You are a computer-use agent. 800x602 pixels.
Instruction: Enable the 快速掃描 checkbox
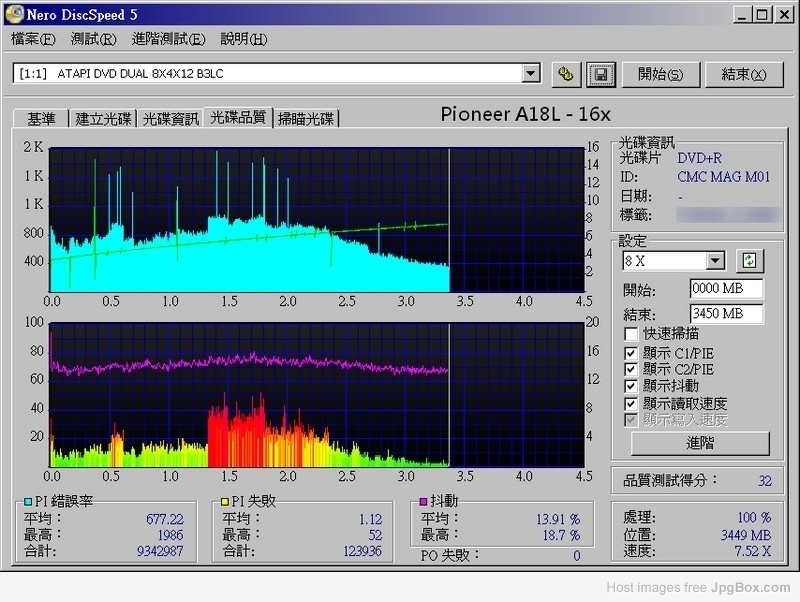coord(630,334)
